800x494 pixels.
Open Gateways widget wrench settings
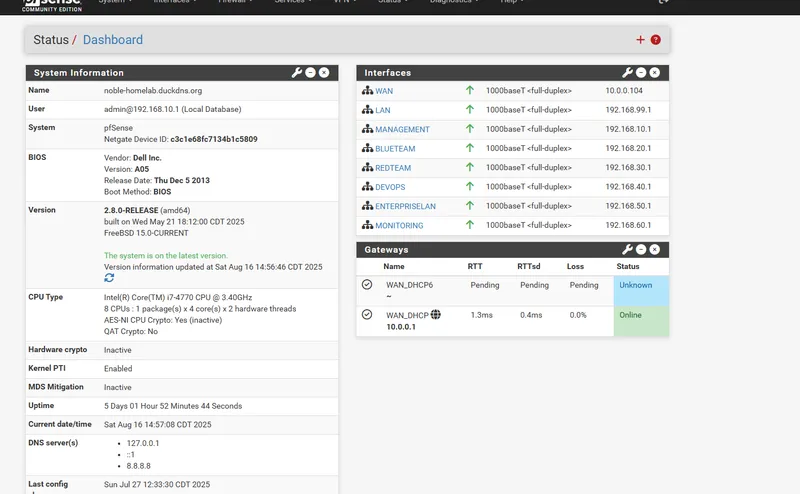click(628, 249)
